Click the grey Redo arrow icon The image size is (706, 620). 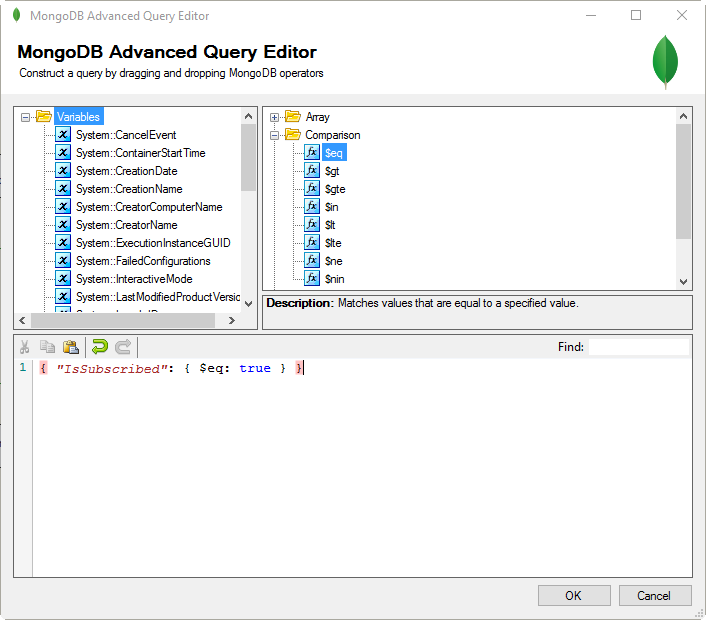point(123,347)
